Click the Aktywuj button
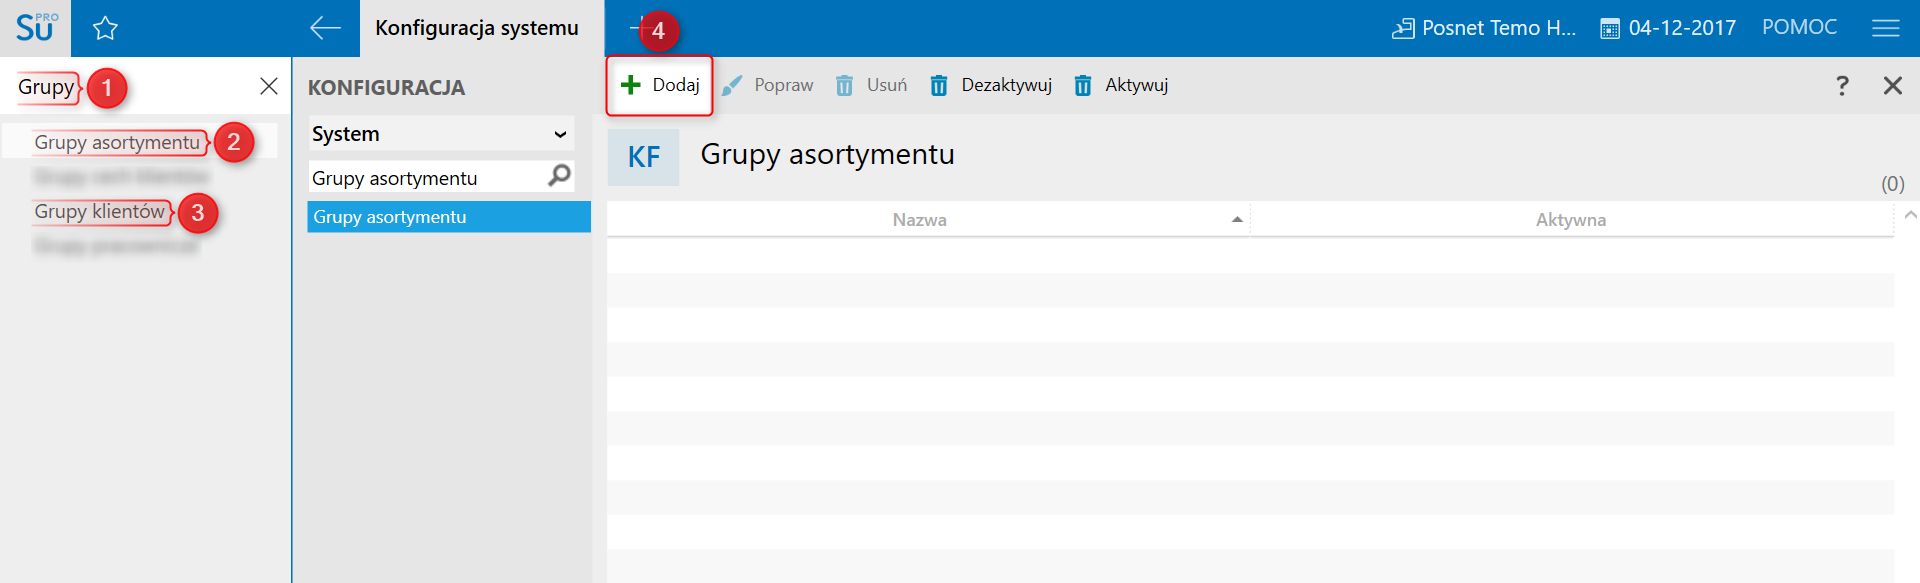1920x583 pixels. (1121, 85)
